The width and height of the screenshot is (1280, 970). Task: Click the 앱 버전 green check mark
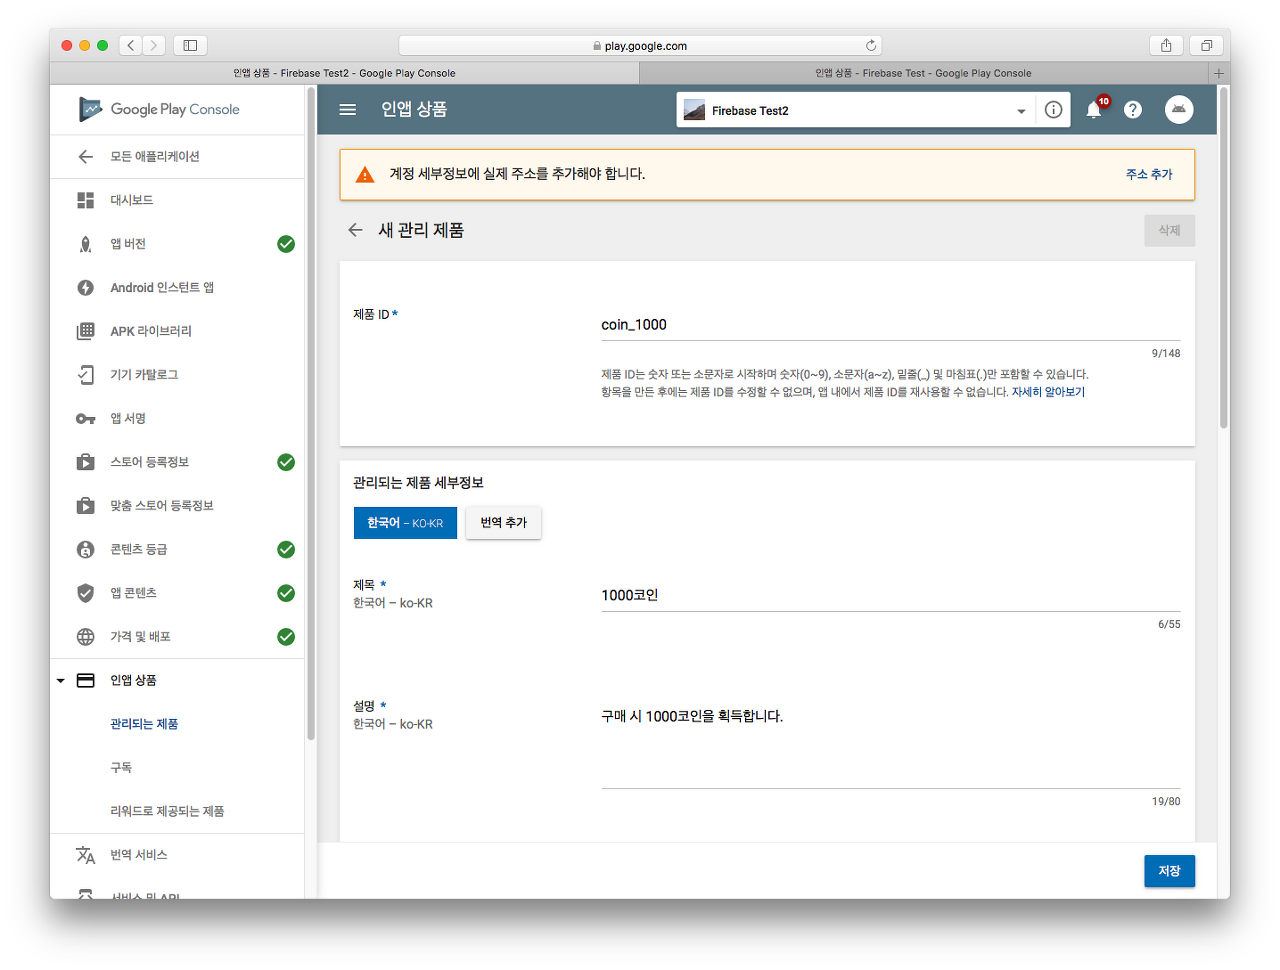point(286,244)
